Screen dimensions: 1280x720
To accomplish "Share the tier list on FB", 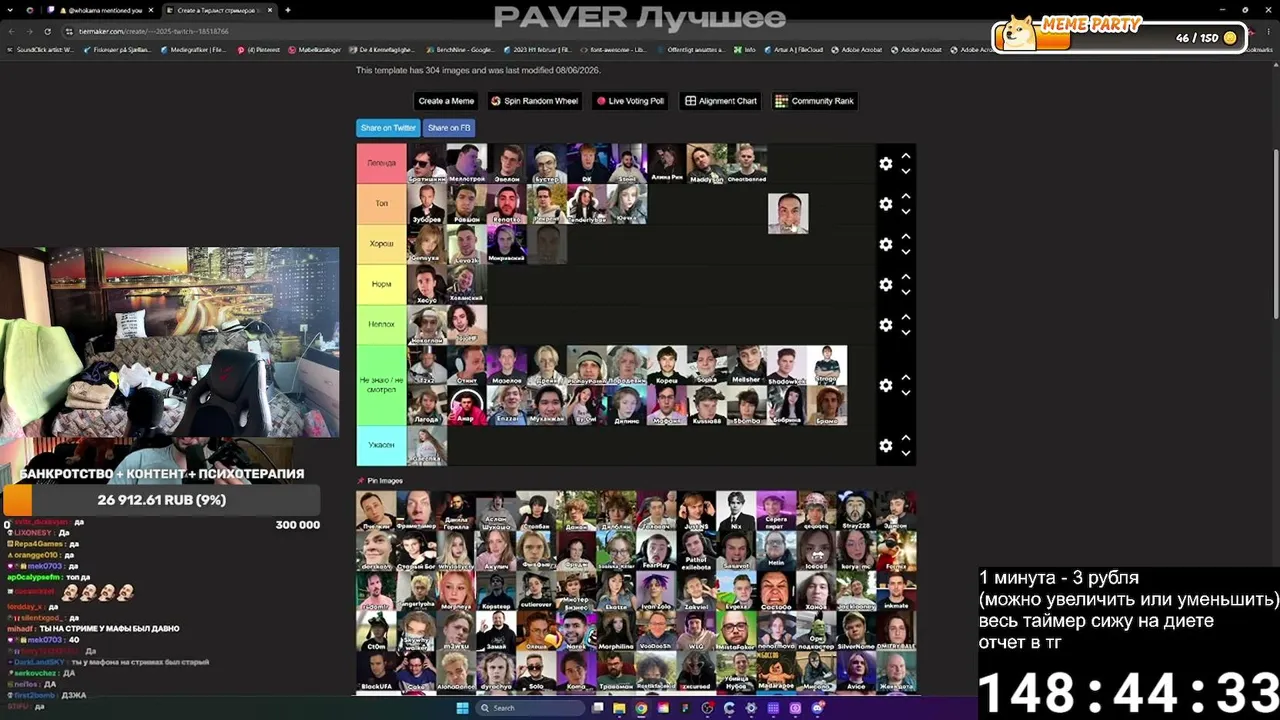I will click(449, 128).
